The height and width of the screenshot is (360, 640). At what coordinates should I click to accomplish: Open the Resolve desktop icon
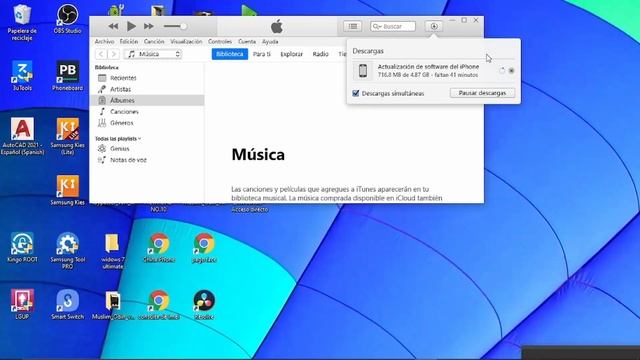(204, 304)
